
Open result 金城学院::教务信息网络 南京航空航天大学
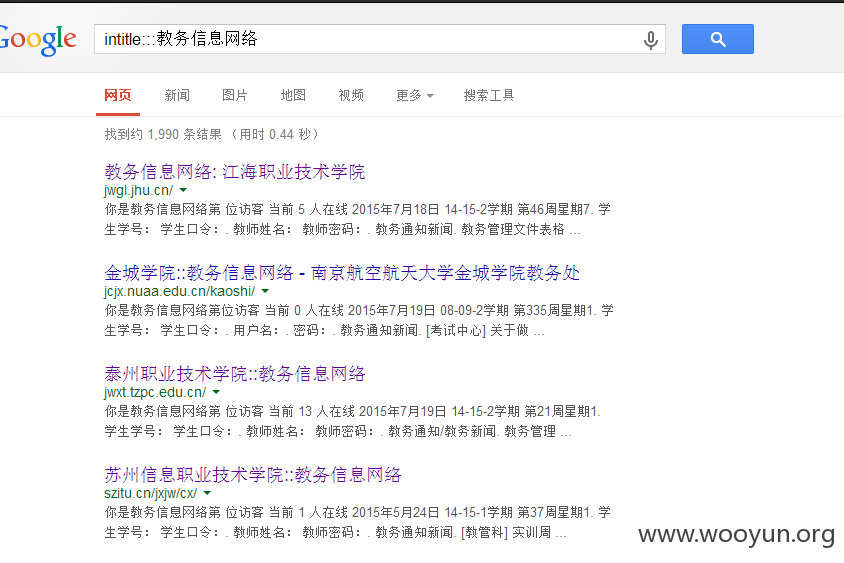(x=342, y=273)
